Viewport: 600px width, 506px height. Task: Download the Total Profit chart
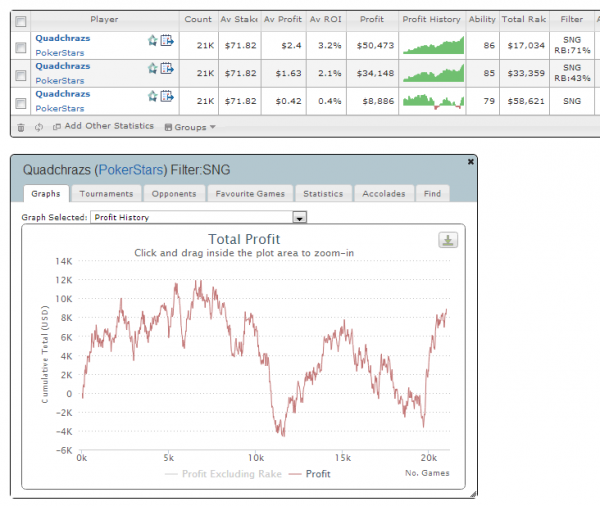(x=448, y=240)
